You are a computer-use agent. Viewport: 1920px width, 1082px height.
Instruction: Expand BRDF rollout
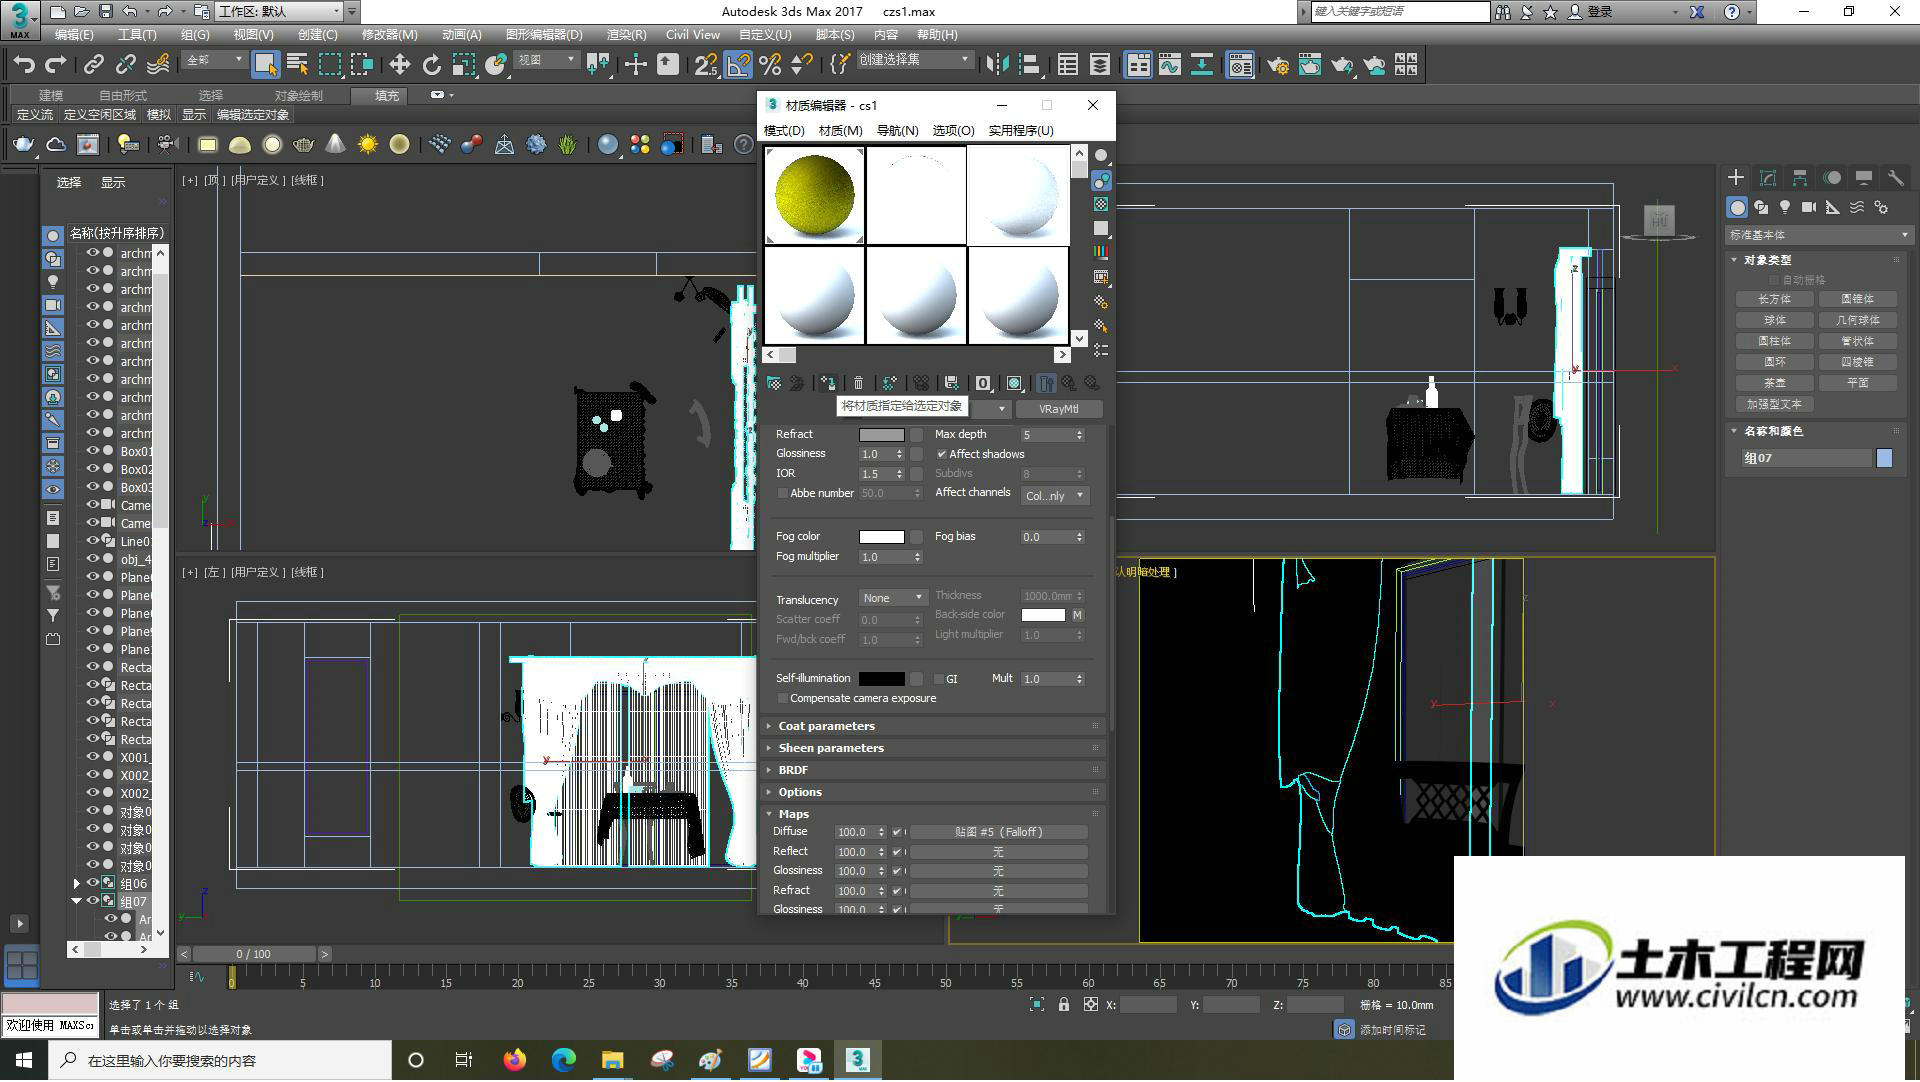(933, 770)
